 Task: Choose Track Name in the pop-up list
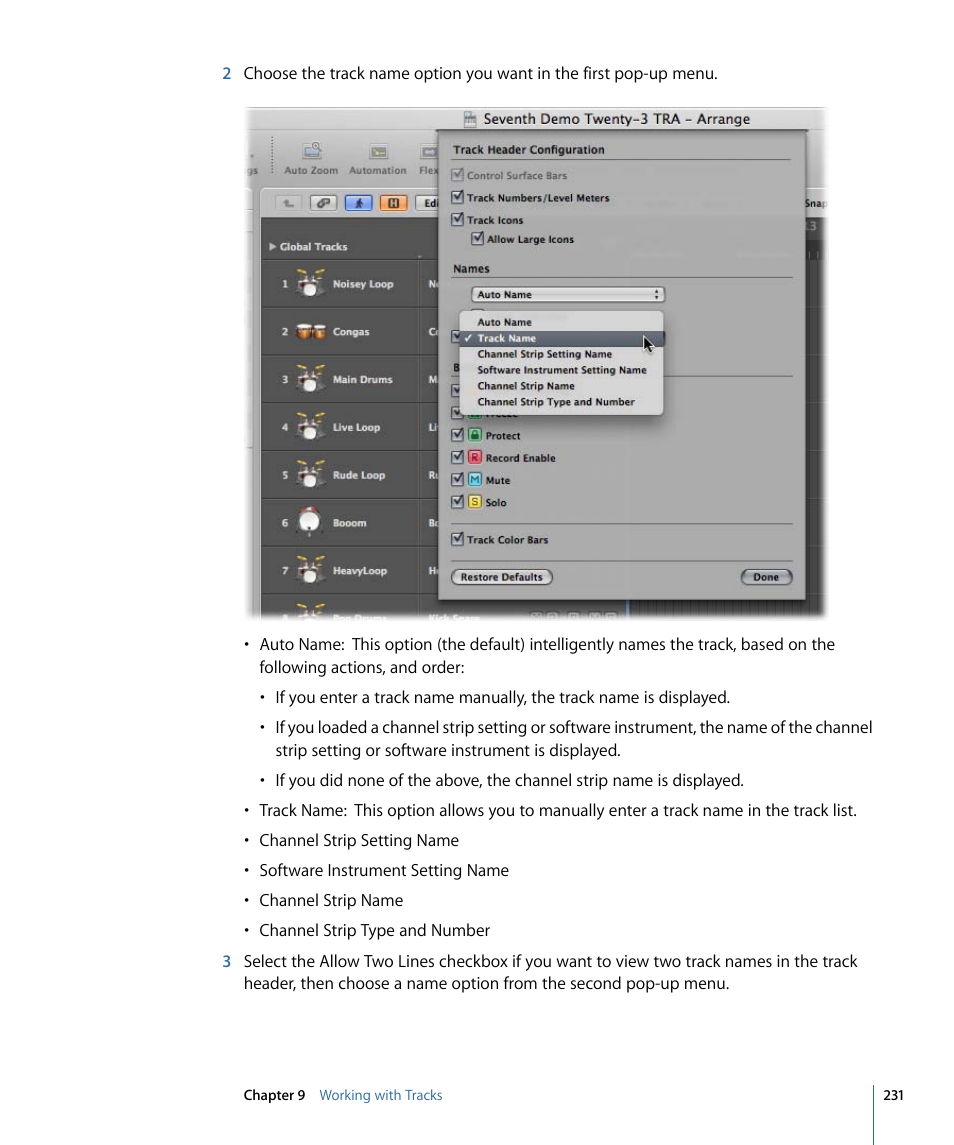[561, 338]
